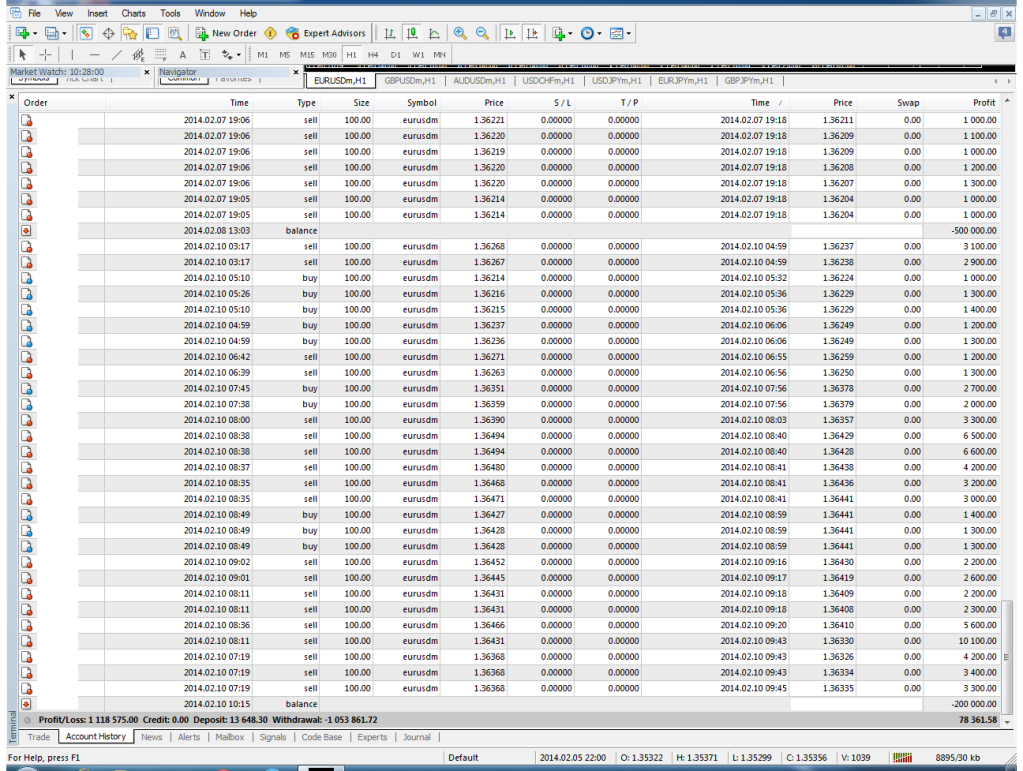
Task: Open the Navigator window star icon
Action: pyautogui.click(x=129, y=33)
